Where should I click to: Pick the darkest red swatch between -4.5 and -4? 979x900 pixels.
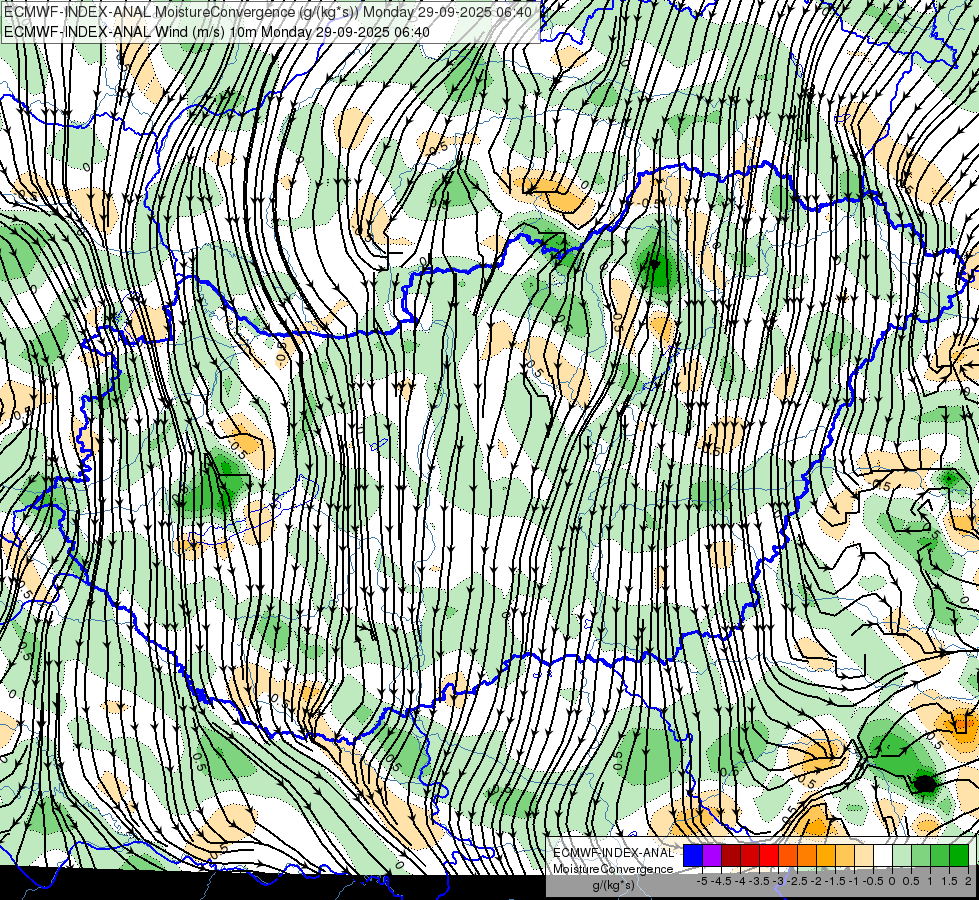click(731, 855)
